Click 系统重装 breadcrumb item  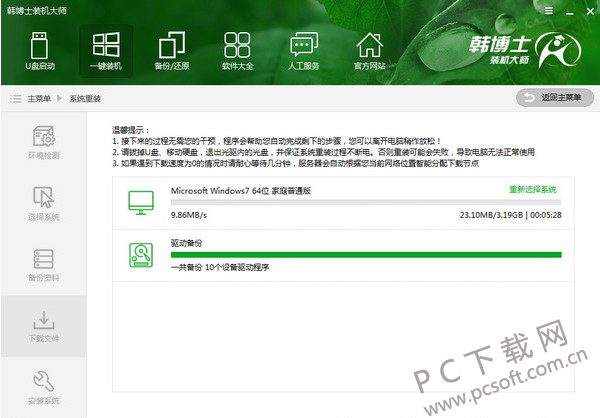click(x=85, y=99)
